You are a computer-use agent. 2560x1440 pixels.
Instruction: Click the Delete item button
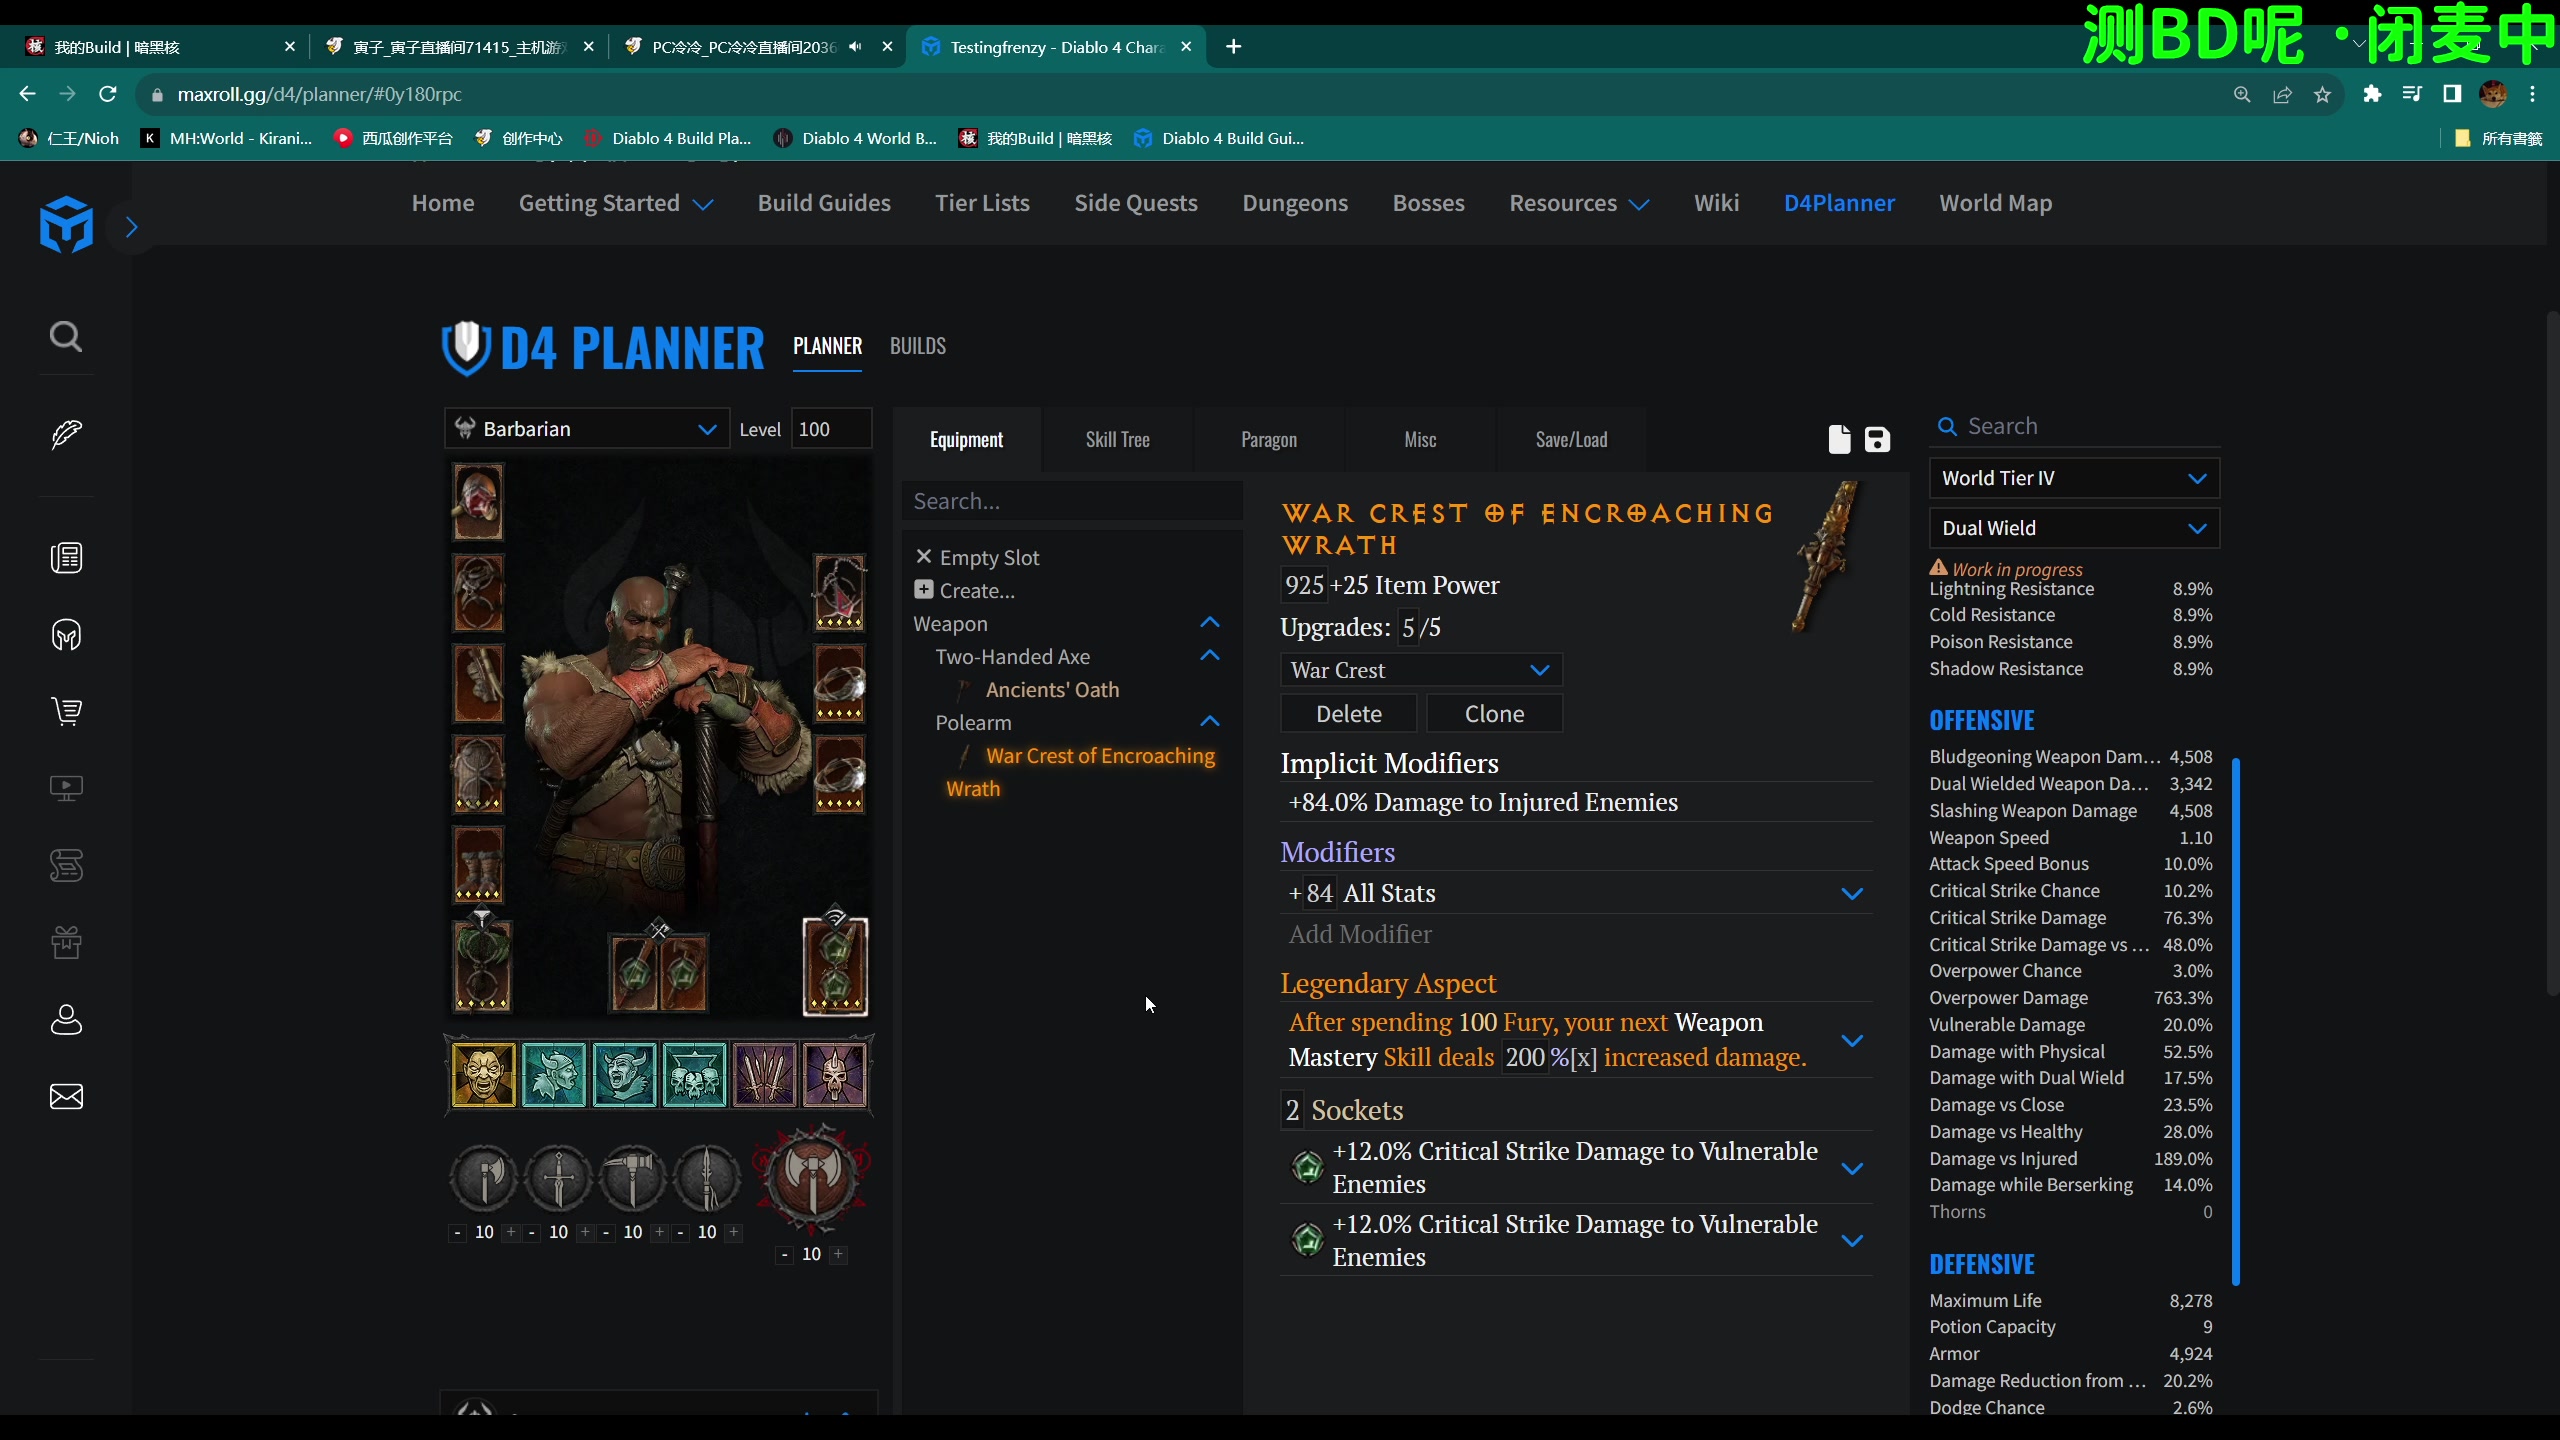click(x=1349, y=713)
